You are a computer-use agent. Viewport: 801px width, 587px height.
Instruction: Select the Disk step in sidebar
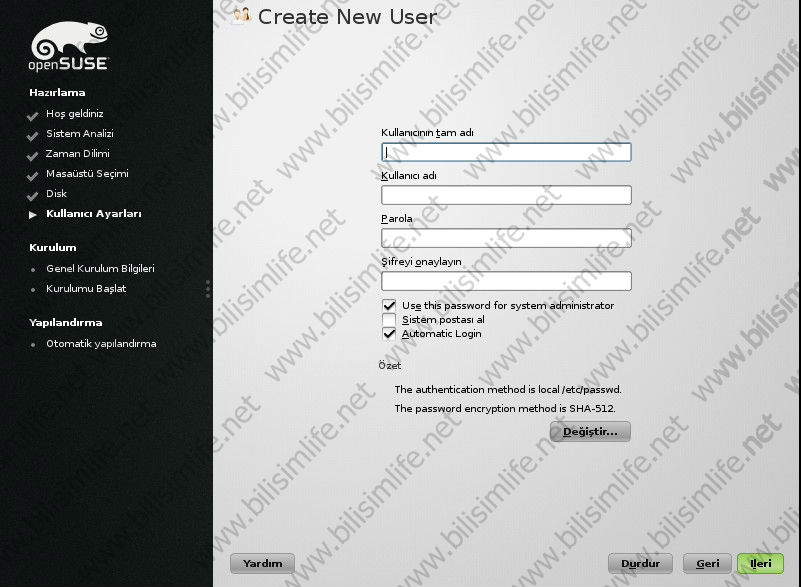click(x=56, y=194)
